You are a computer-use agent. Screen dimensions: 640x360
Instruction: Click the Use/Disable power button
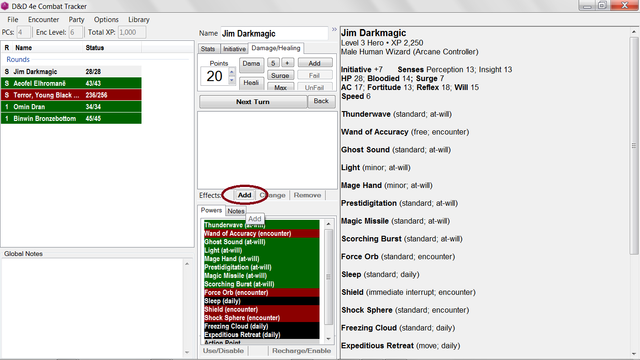[x=223, y=351]
